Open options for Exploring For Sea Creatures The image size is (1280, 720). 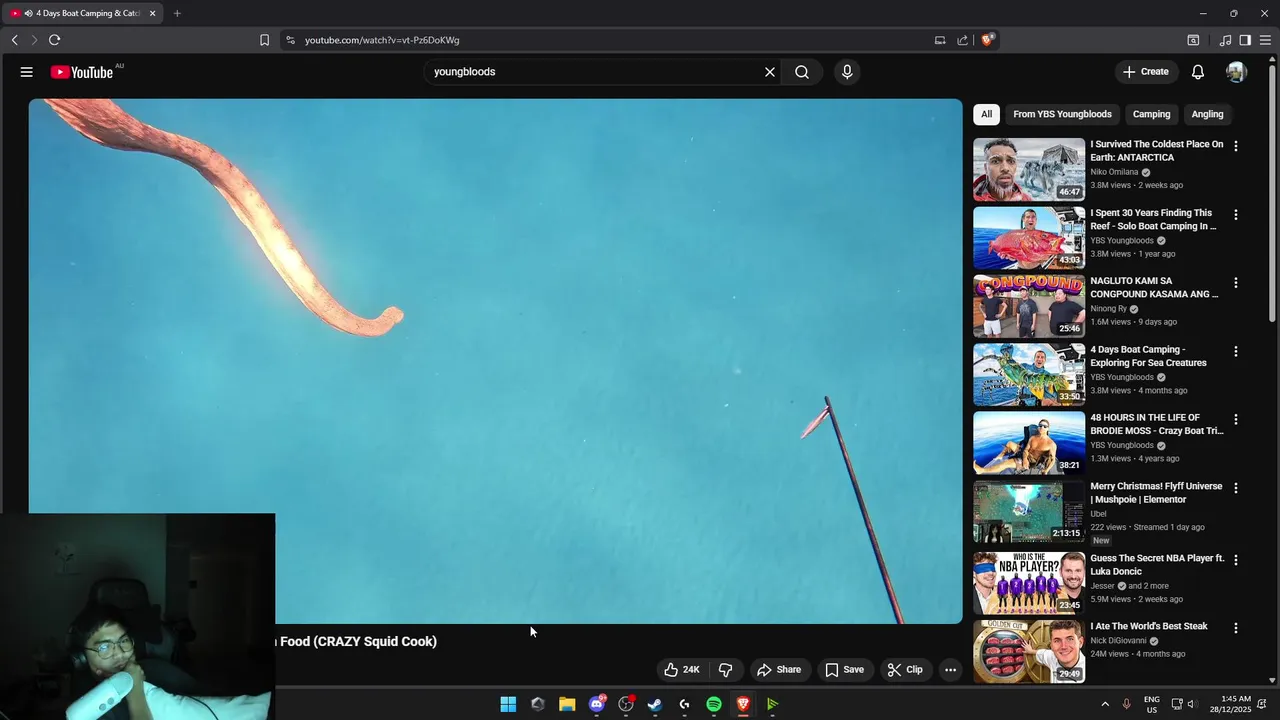point(1236,351)
